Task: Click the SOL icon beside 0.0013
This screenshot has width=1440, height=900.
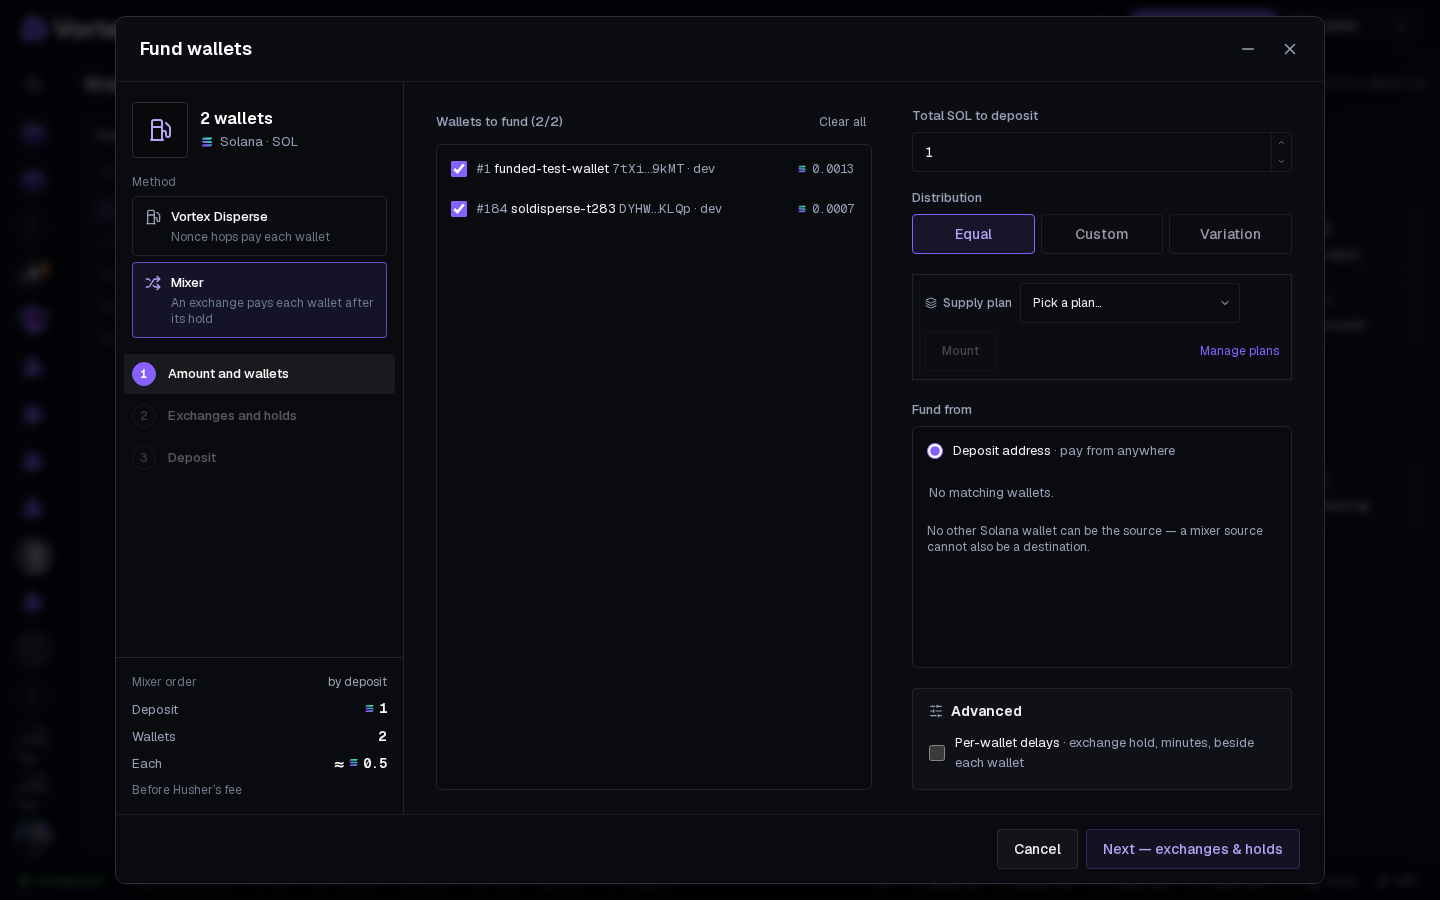Action: pyautogui.click(x=802, y=169)
